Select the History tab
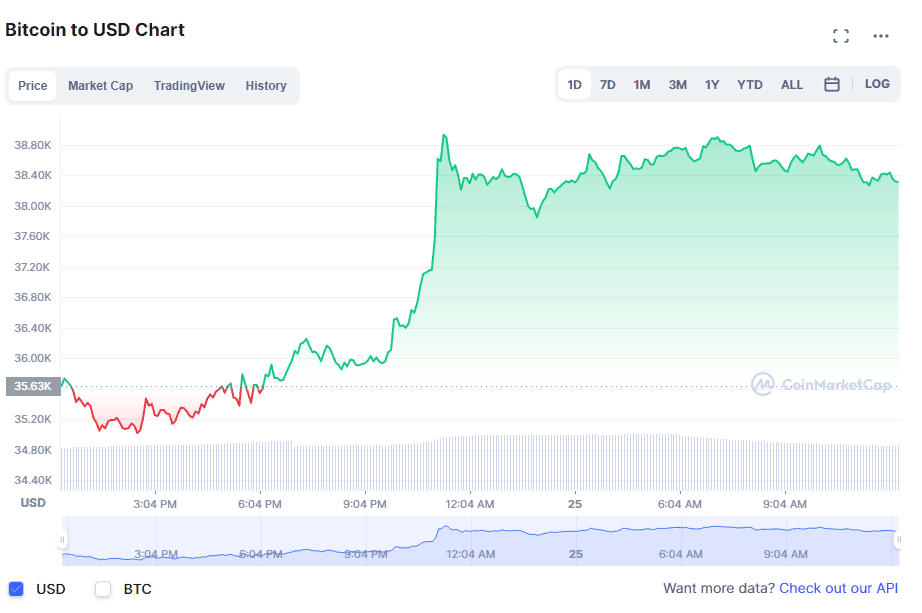The image size is (922, 613). point(266,86)
